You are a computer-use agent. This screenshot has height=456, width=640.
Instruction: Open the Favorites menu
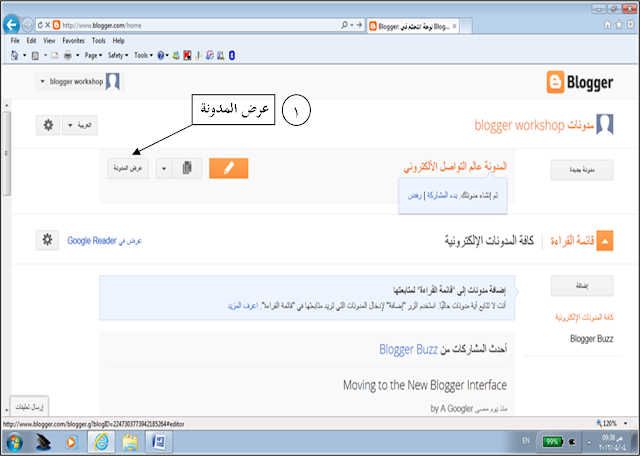[73, 40]
